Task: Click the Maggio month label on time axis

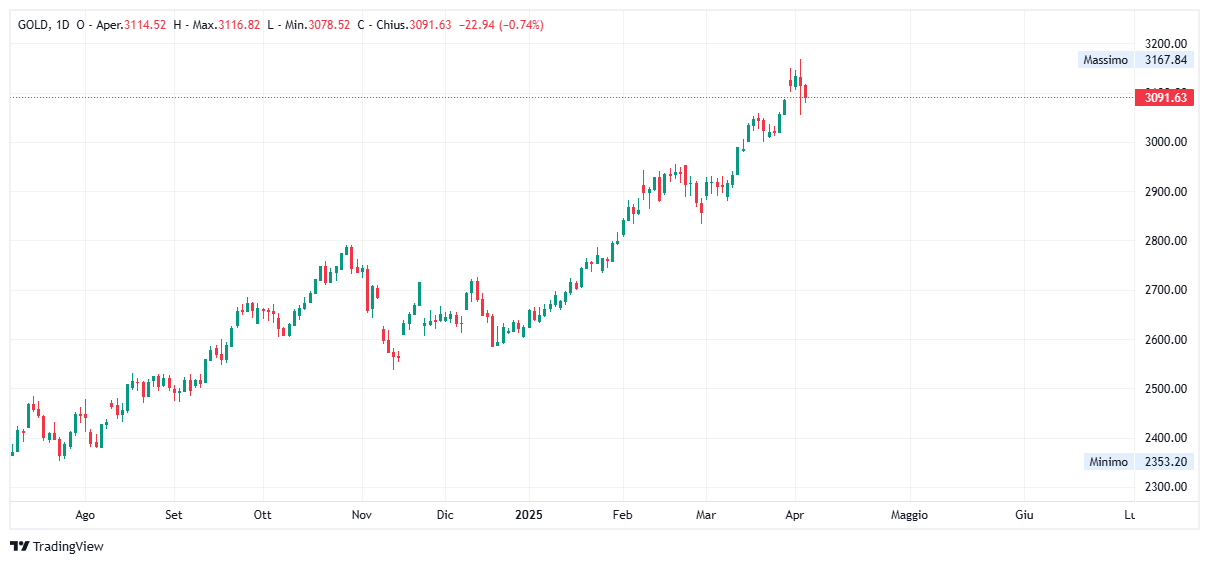Action: pyautogui.click(x=909, y=515)
